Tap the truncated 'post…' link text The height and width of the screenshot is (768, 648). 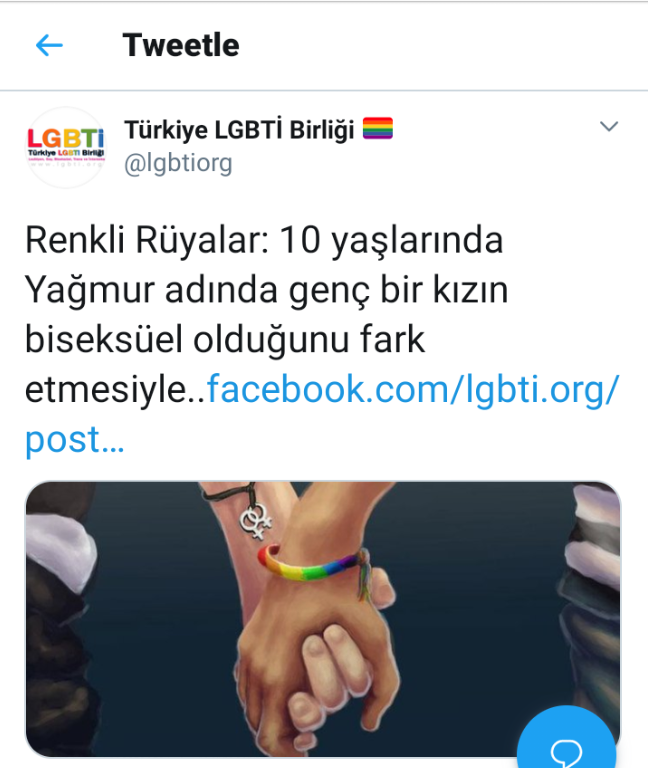(x=74, y=439)
